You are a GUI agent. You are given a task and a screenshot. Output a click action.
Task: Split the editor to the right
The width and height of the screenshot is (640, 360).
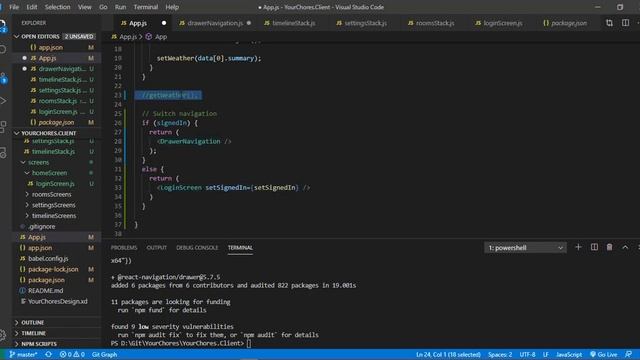[x=625, y=23]
